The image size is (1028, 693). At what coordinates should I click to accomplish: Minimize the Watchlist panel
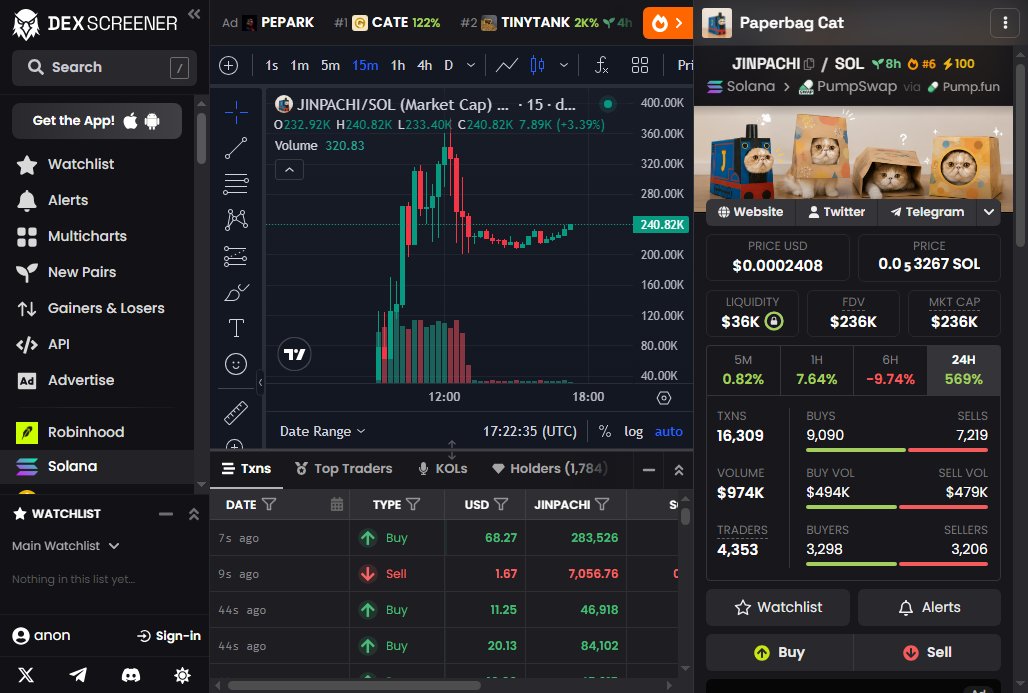[166, 514]
